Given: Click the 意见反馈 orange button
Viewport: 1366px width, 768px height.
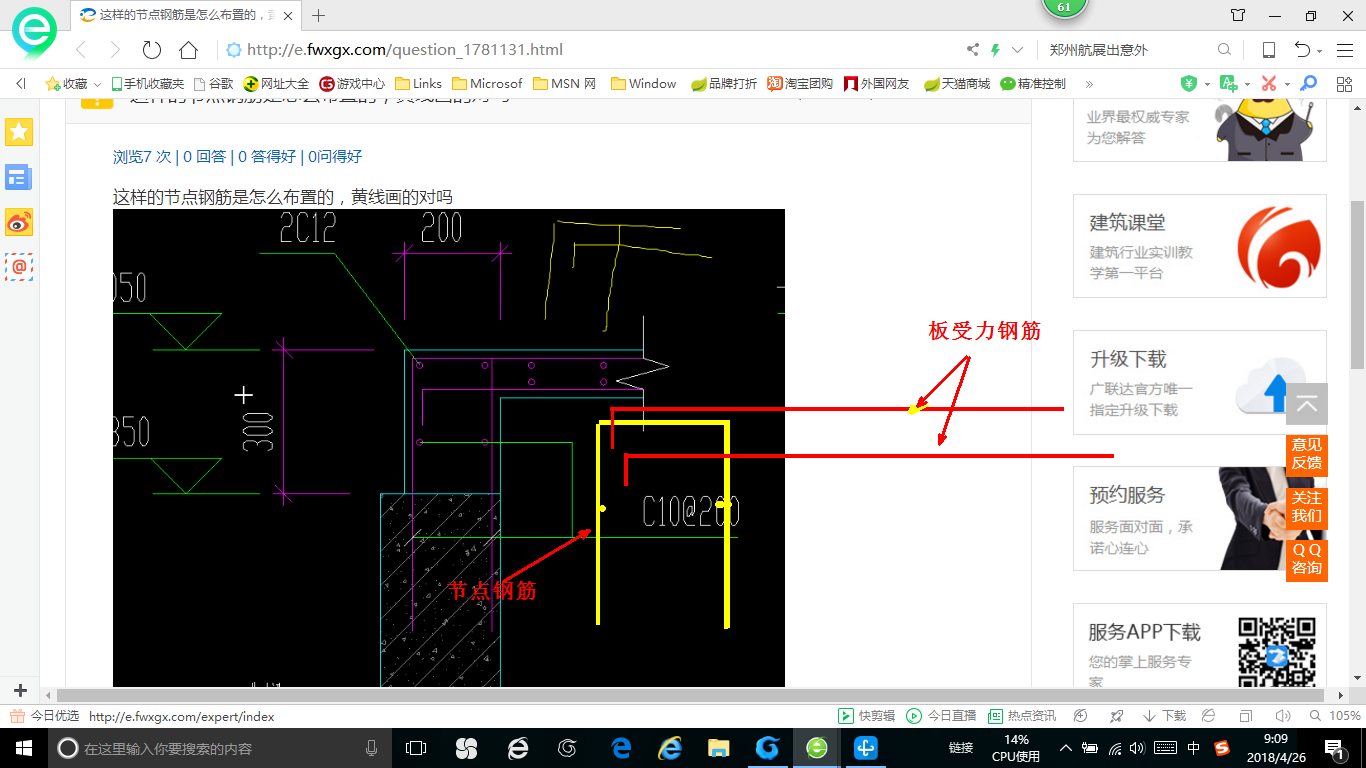Looking at the screenshot, I should click(x=1307, y=454).
